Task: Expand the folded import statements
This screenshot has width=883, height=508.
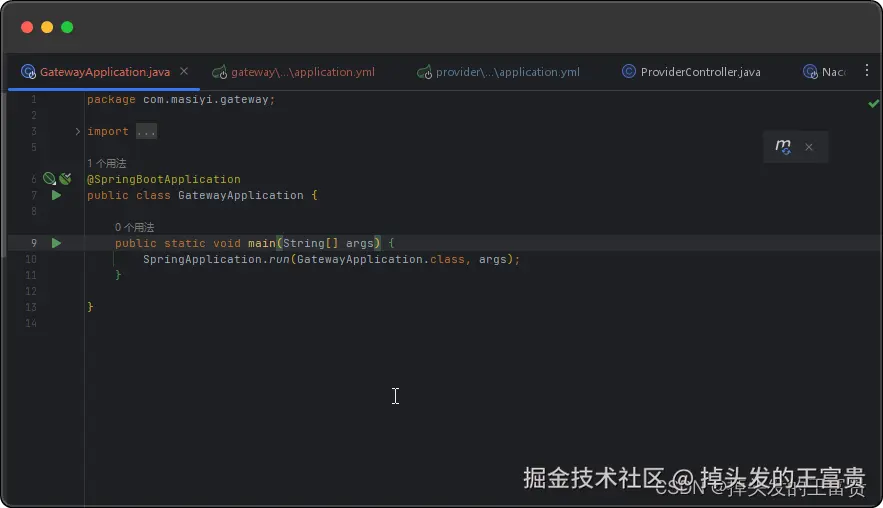Action: 78,131
